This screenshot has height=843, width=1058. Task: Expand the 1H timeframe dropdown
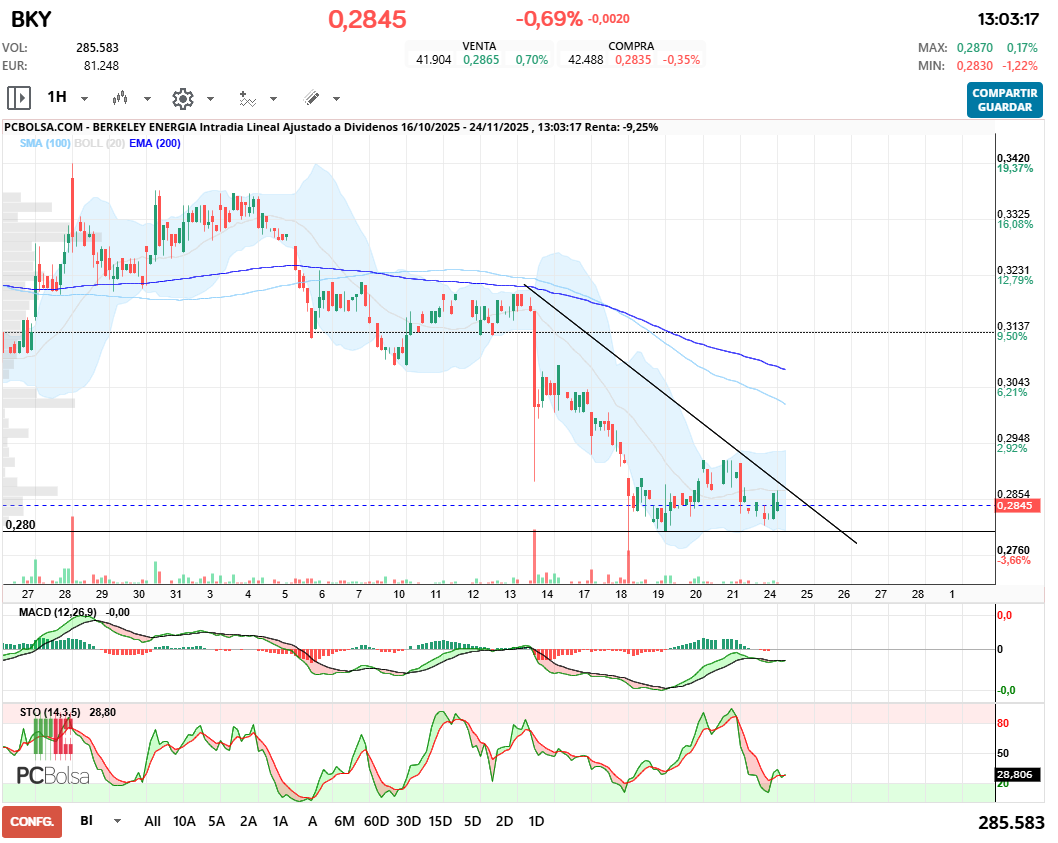[84, 99]
